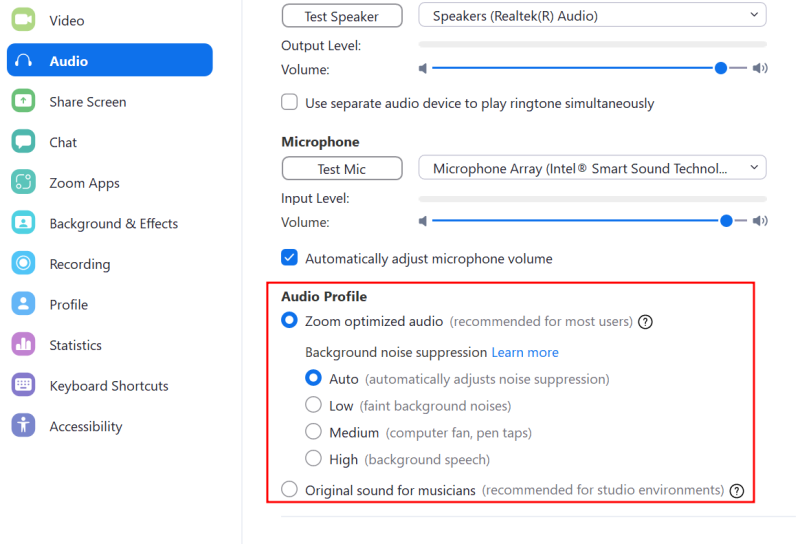
Task: Expand the Speakers (Realtek Audio) dropdown
Action: 592,15
